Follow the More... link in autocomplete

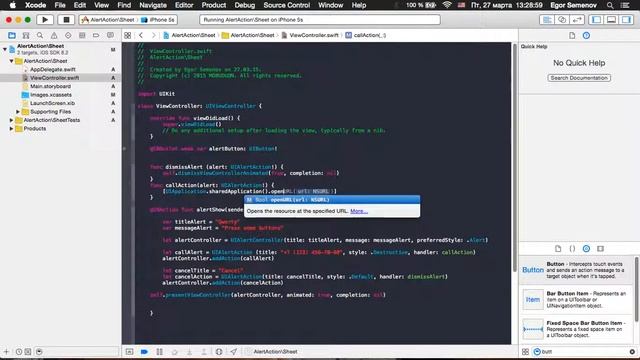point(359,211)
